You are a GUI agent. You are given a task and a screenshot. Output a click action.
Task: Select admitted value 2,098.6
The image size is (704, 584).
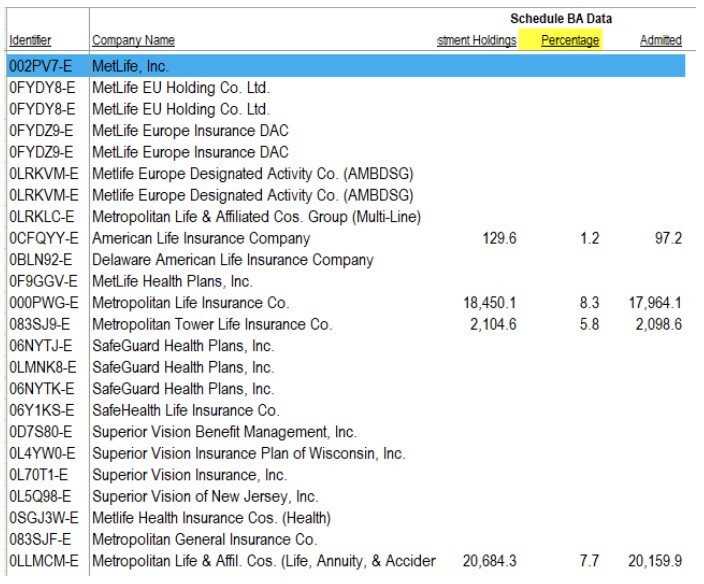tap(659, 325)
